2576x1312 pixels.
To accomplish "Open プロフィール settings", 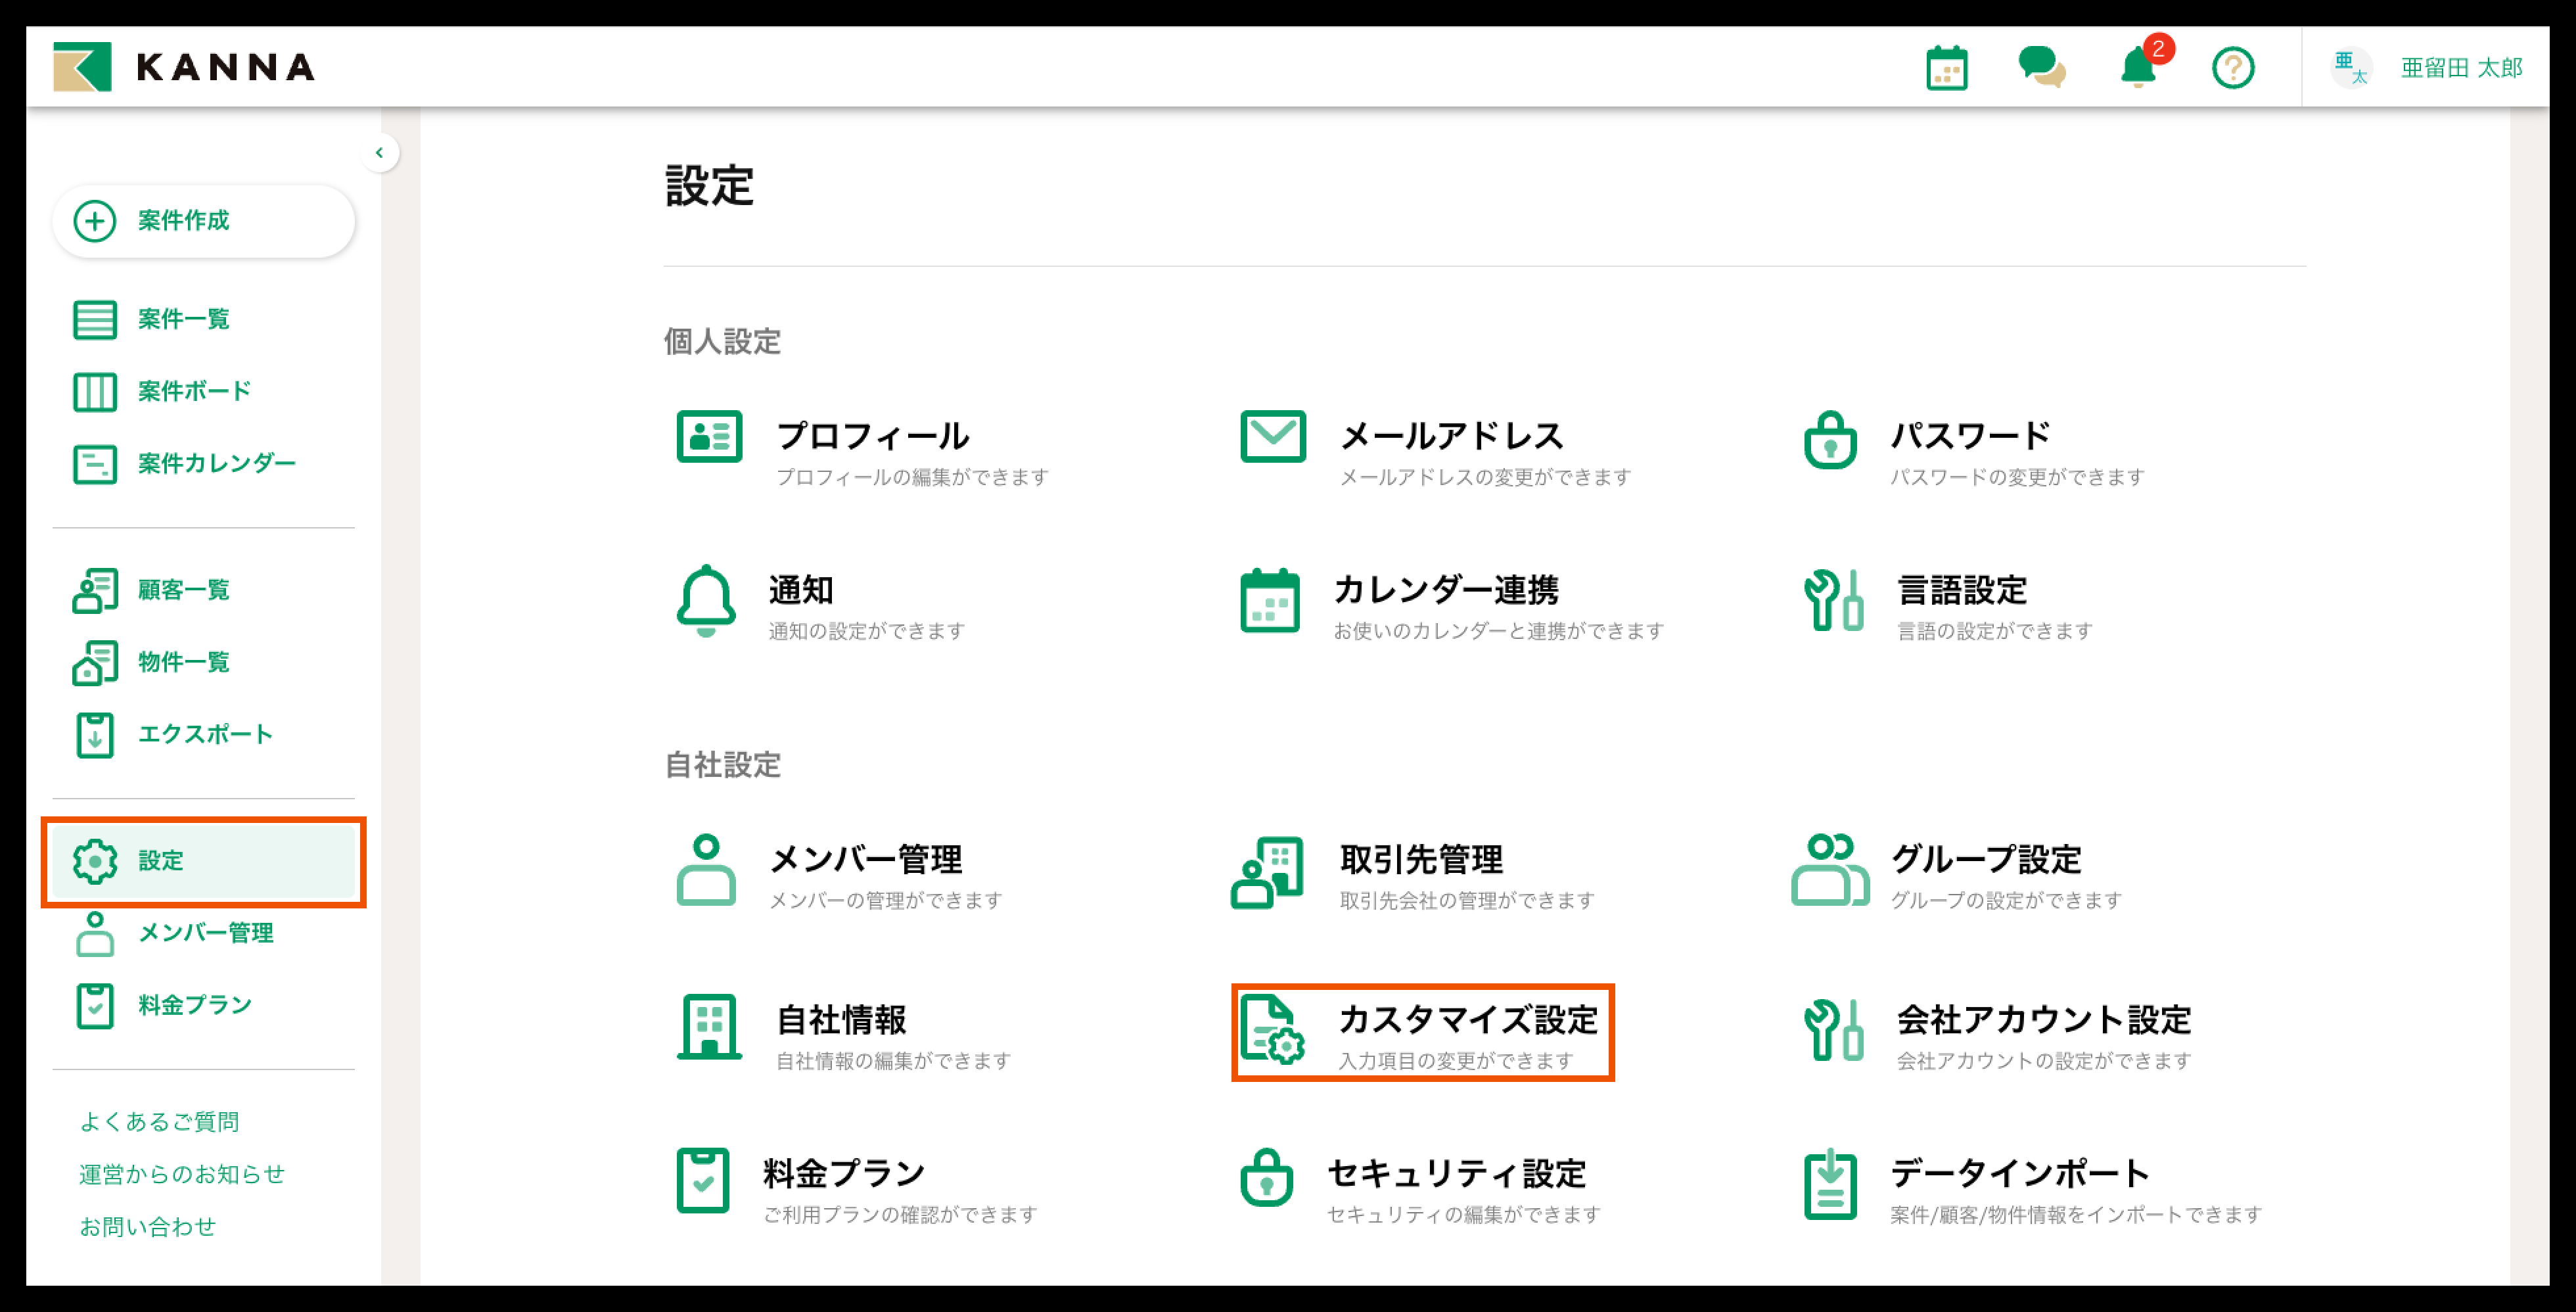I will (x=871, y=436).
